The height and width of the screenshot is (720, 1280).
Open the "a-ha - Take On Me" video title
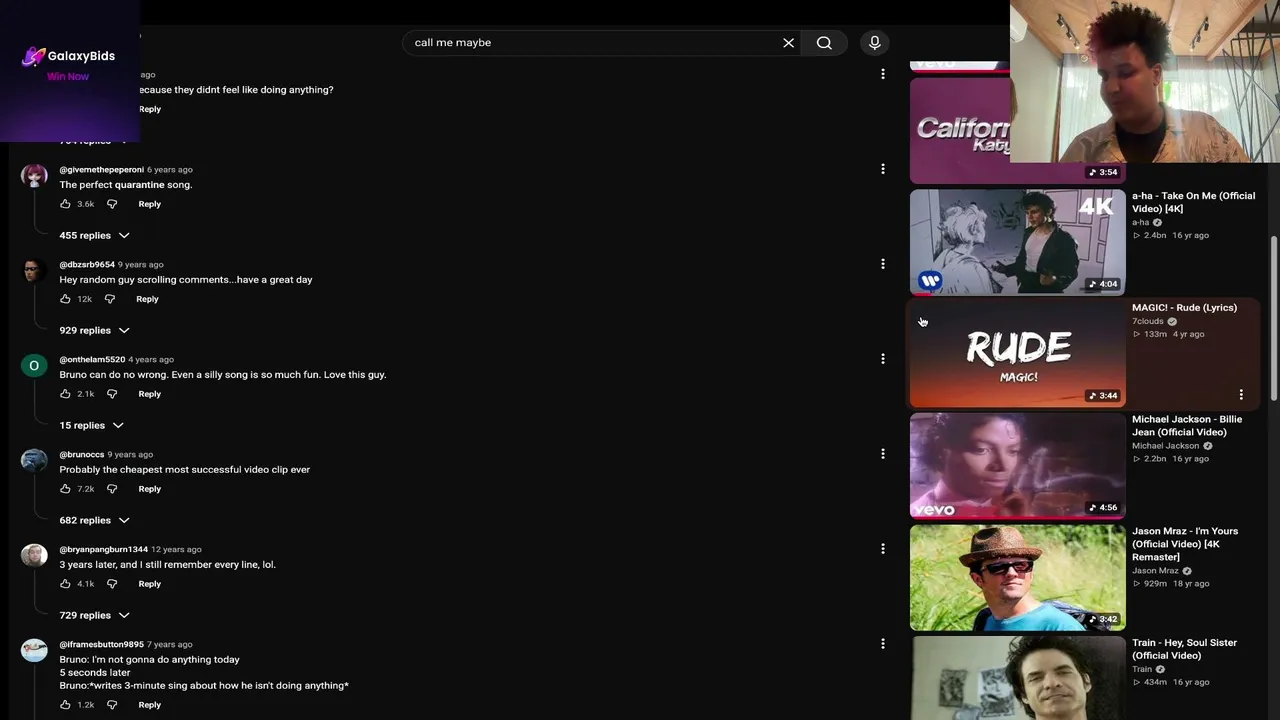[x=1193, y=202]
